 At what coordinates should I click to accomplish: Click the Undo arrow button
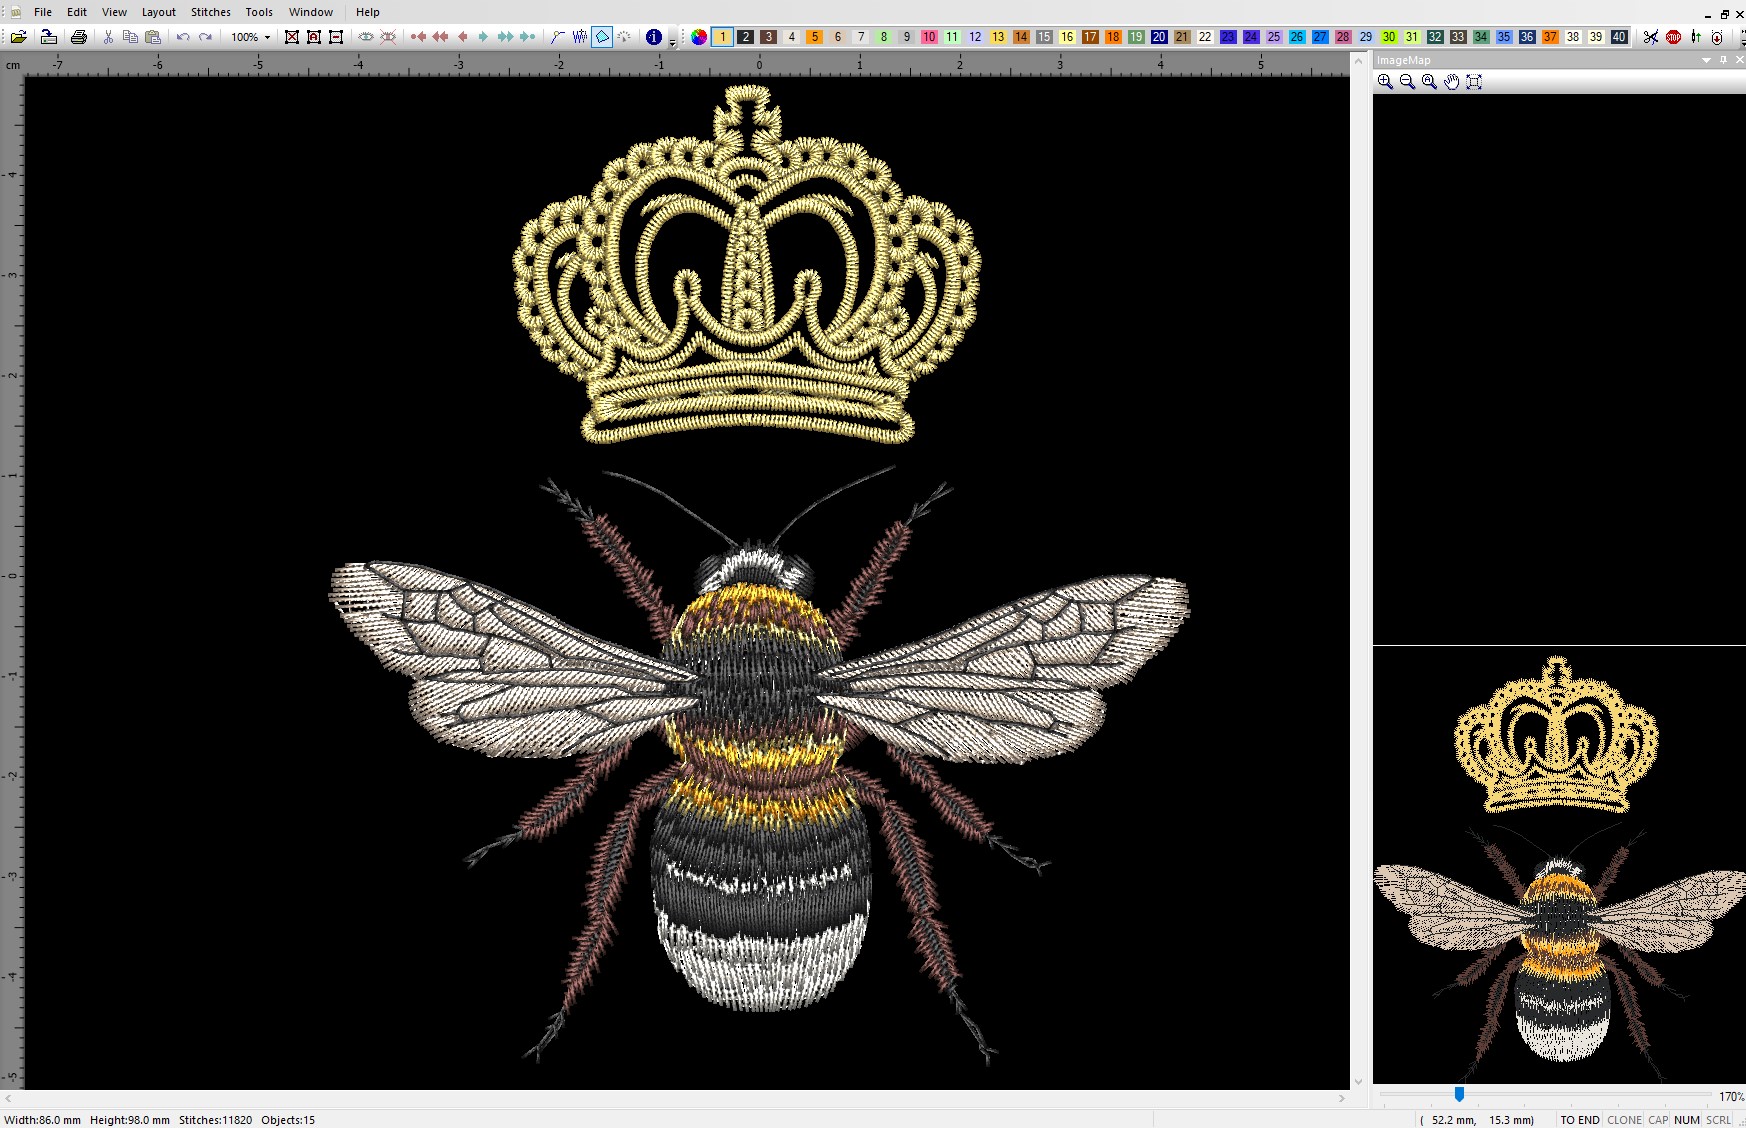pyautogui.click(x=183, y=37)
